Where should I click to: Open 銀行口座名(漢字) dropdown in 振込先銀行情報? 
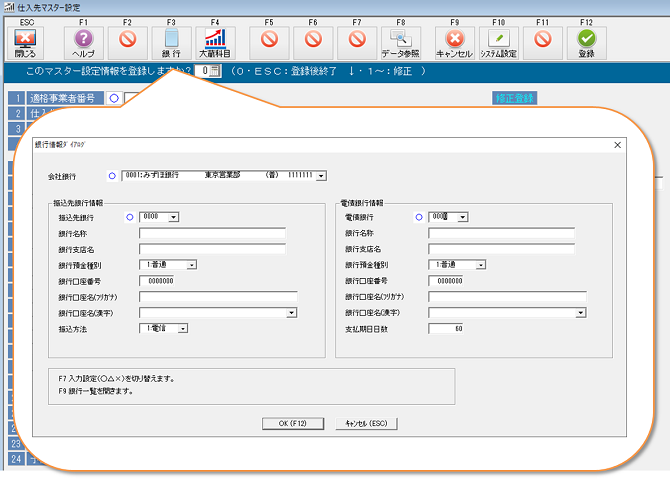click(x=292, y=312)
